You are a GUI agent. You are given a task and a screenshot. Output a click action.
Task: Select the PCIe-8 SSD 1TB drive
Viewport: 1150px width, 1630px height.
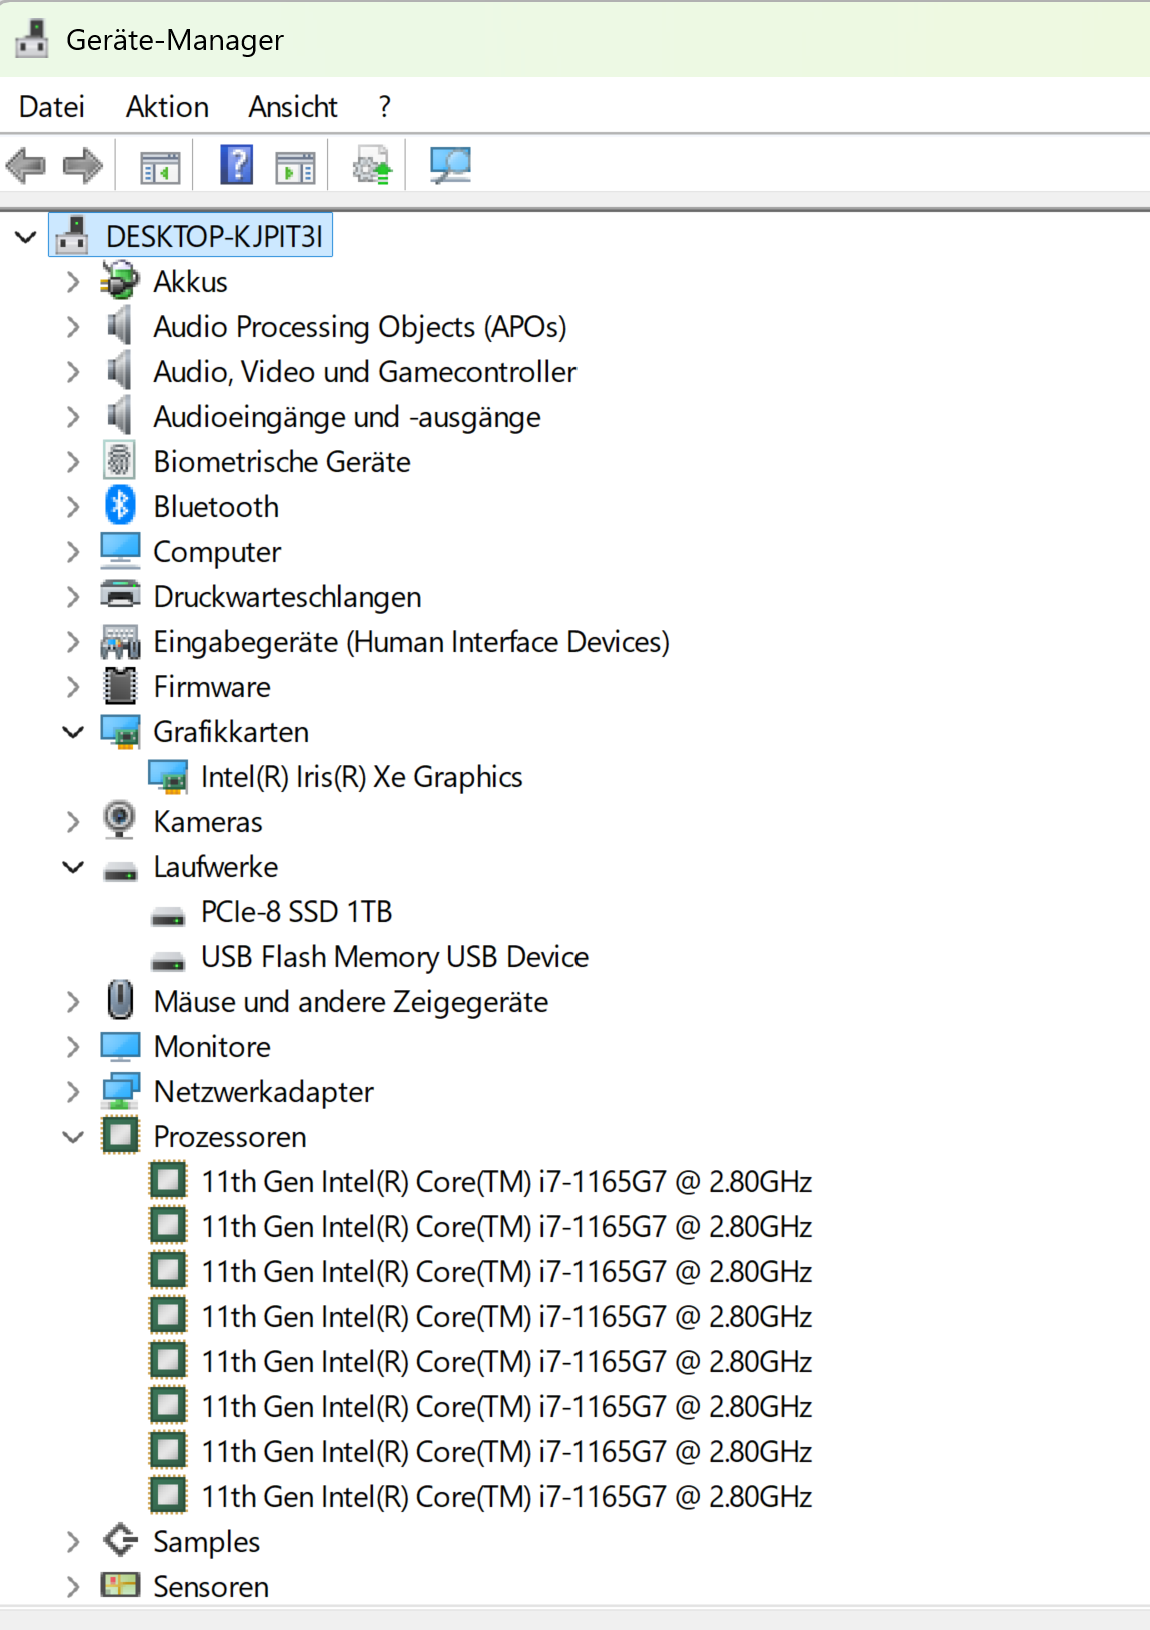(297, 912)
